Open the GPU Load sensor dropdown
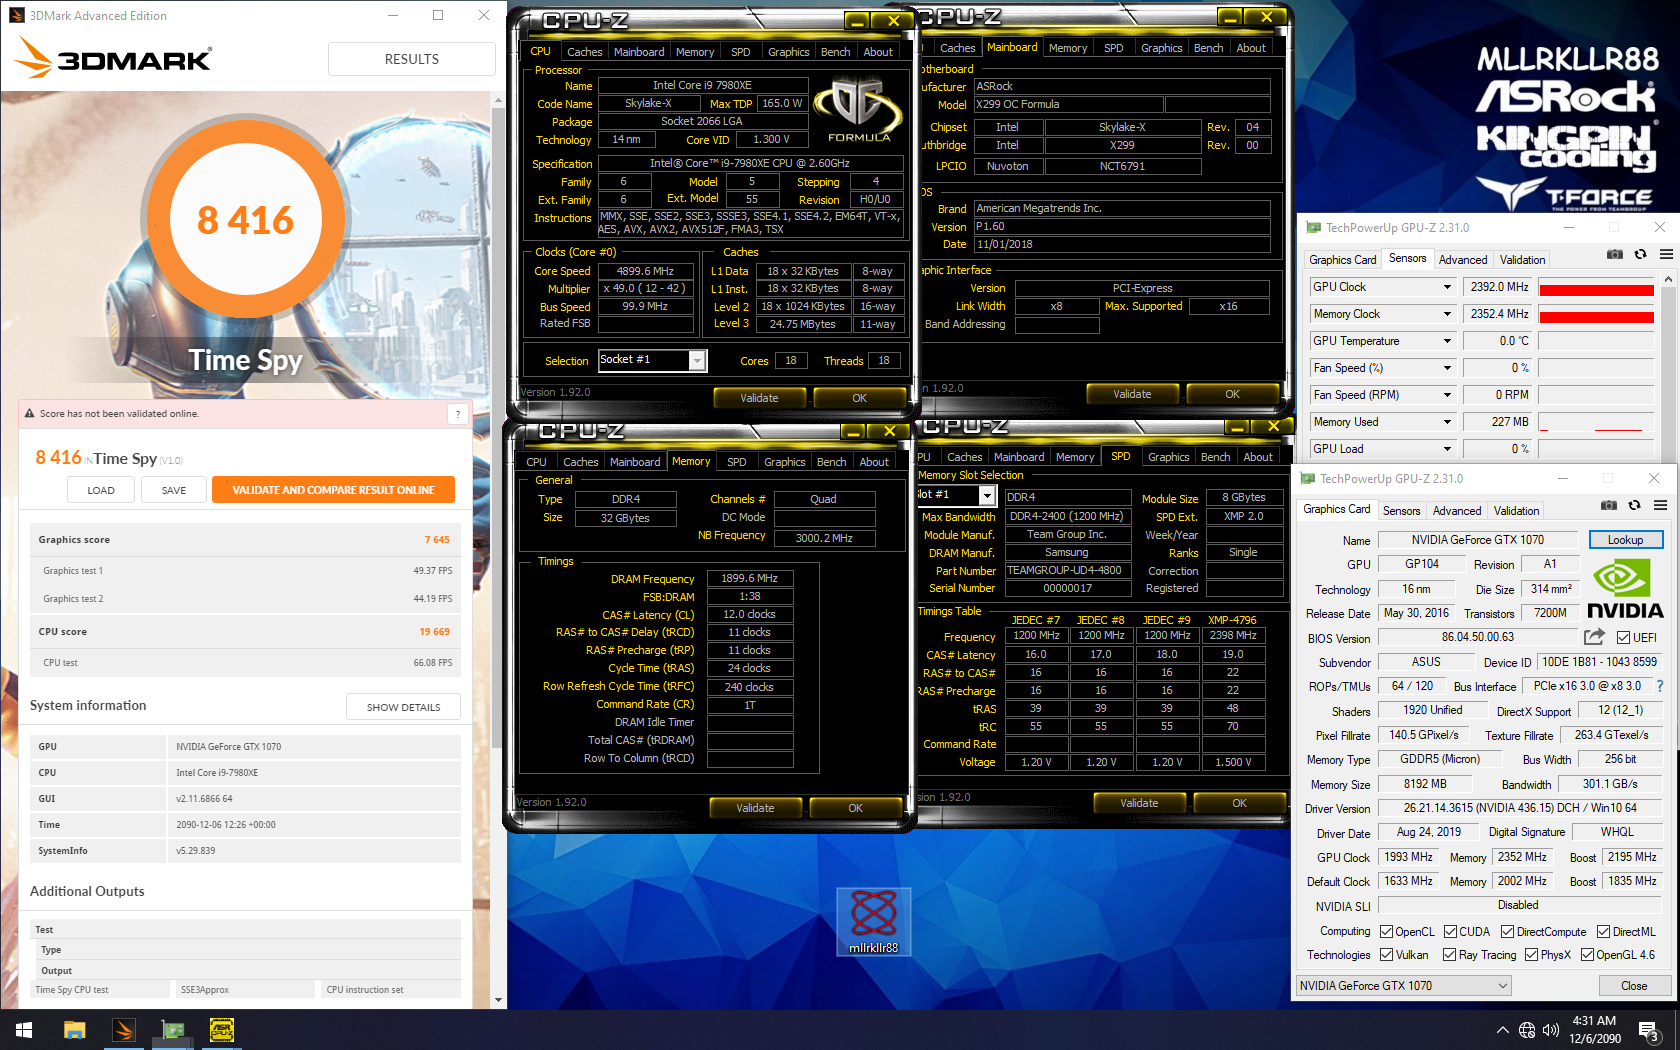Viewport: 1680px width, 1050px height. [x=1446, y=449]
